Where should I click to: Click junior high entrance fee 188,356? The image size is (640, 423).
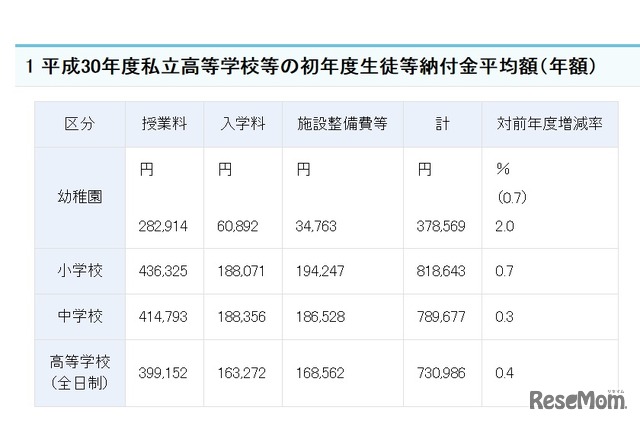point(241,317)
